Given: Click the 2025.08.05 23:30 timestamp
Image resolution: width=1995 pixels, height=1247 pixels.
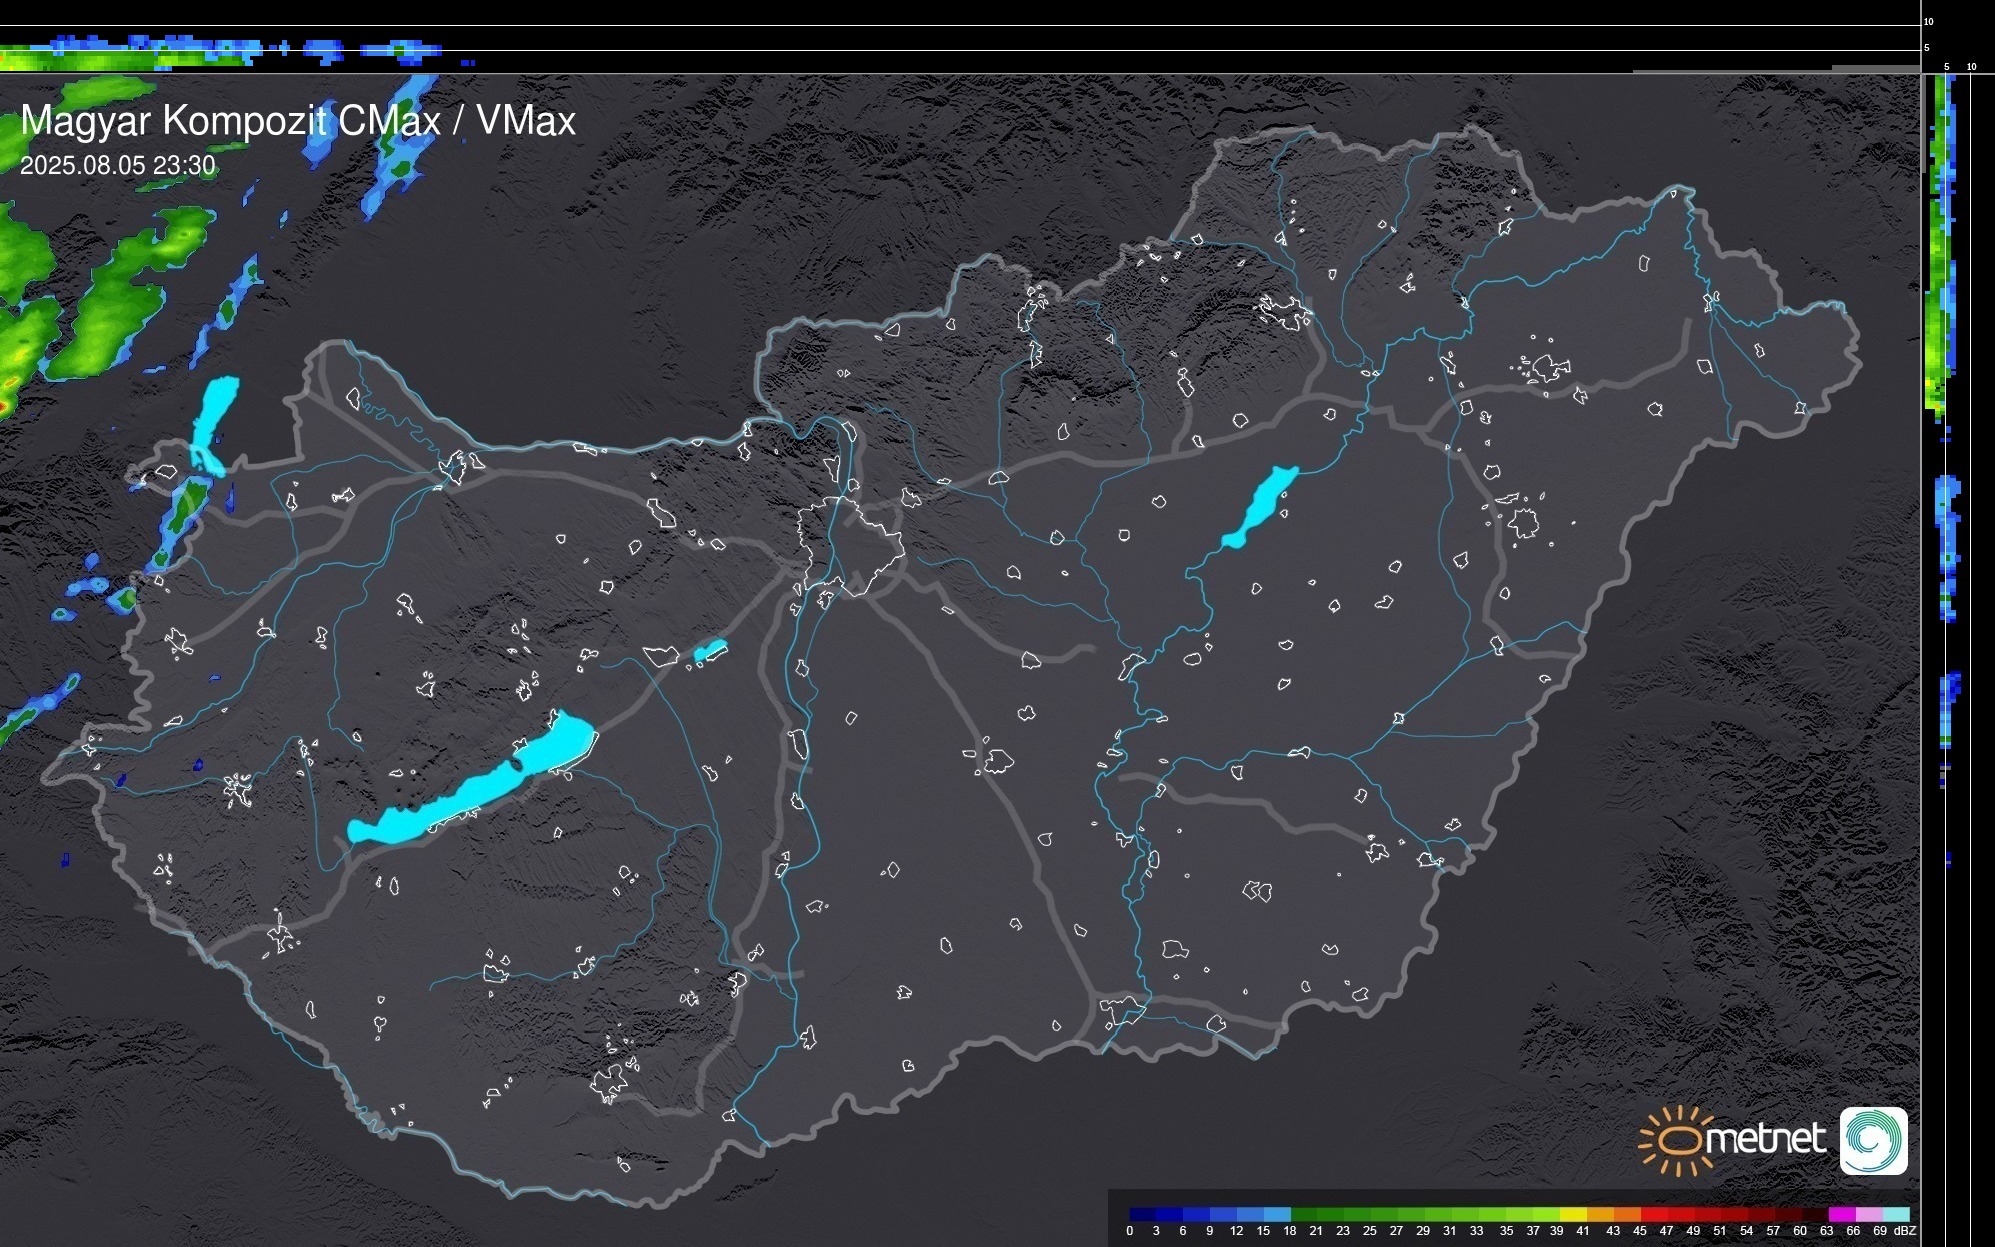Looking at the screenshot, I should (117, 165).
